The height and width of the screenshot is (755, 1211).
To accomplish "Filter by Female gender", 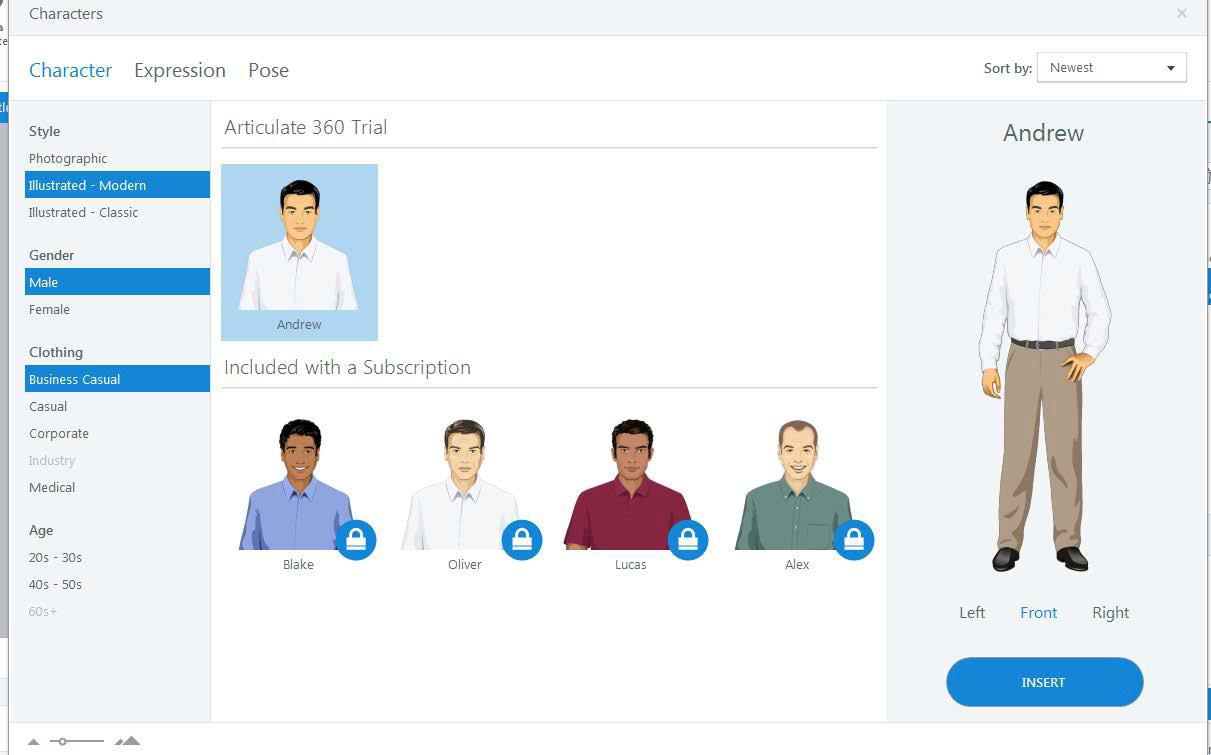I will coord(49,309).
